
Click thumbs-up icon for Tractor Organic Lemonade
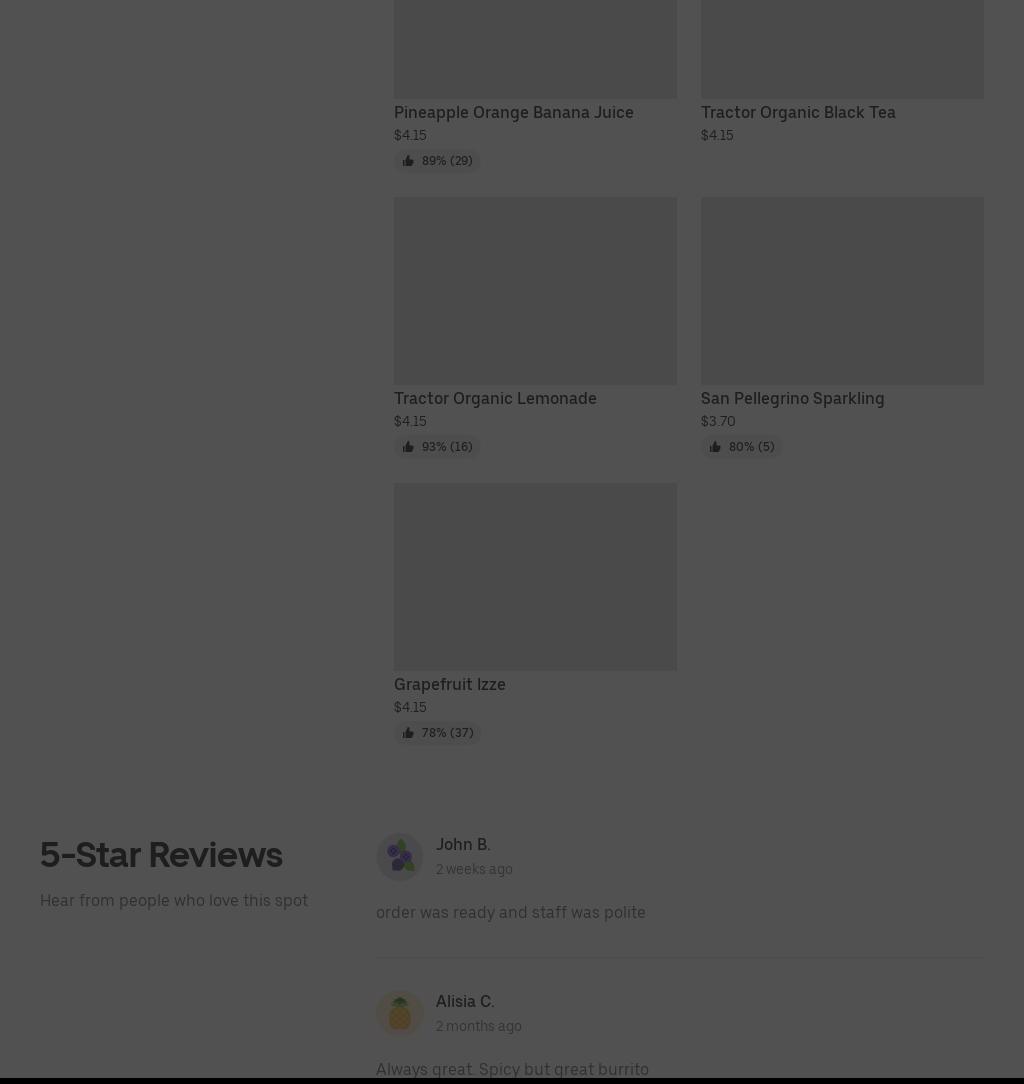[408, 447]
